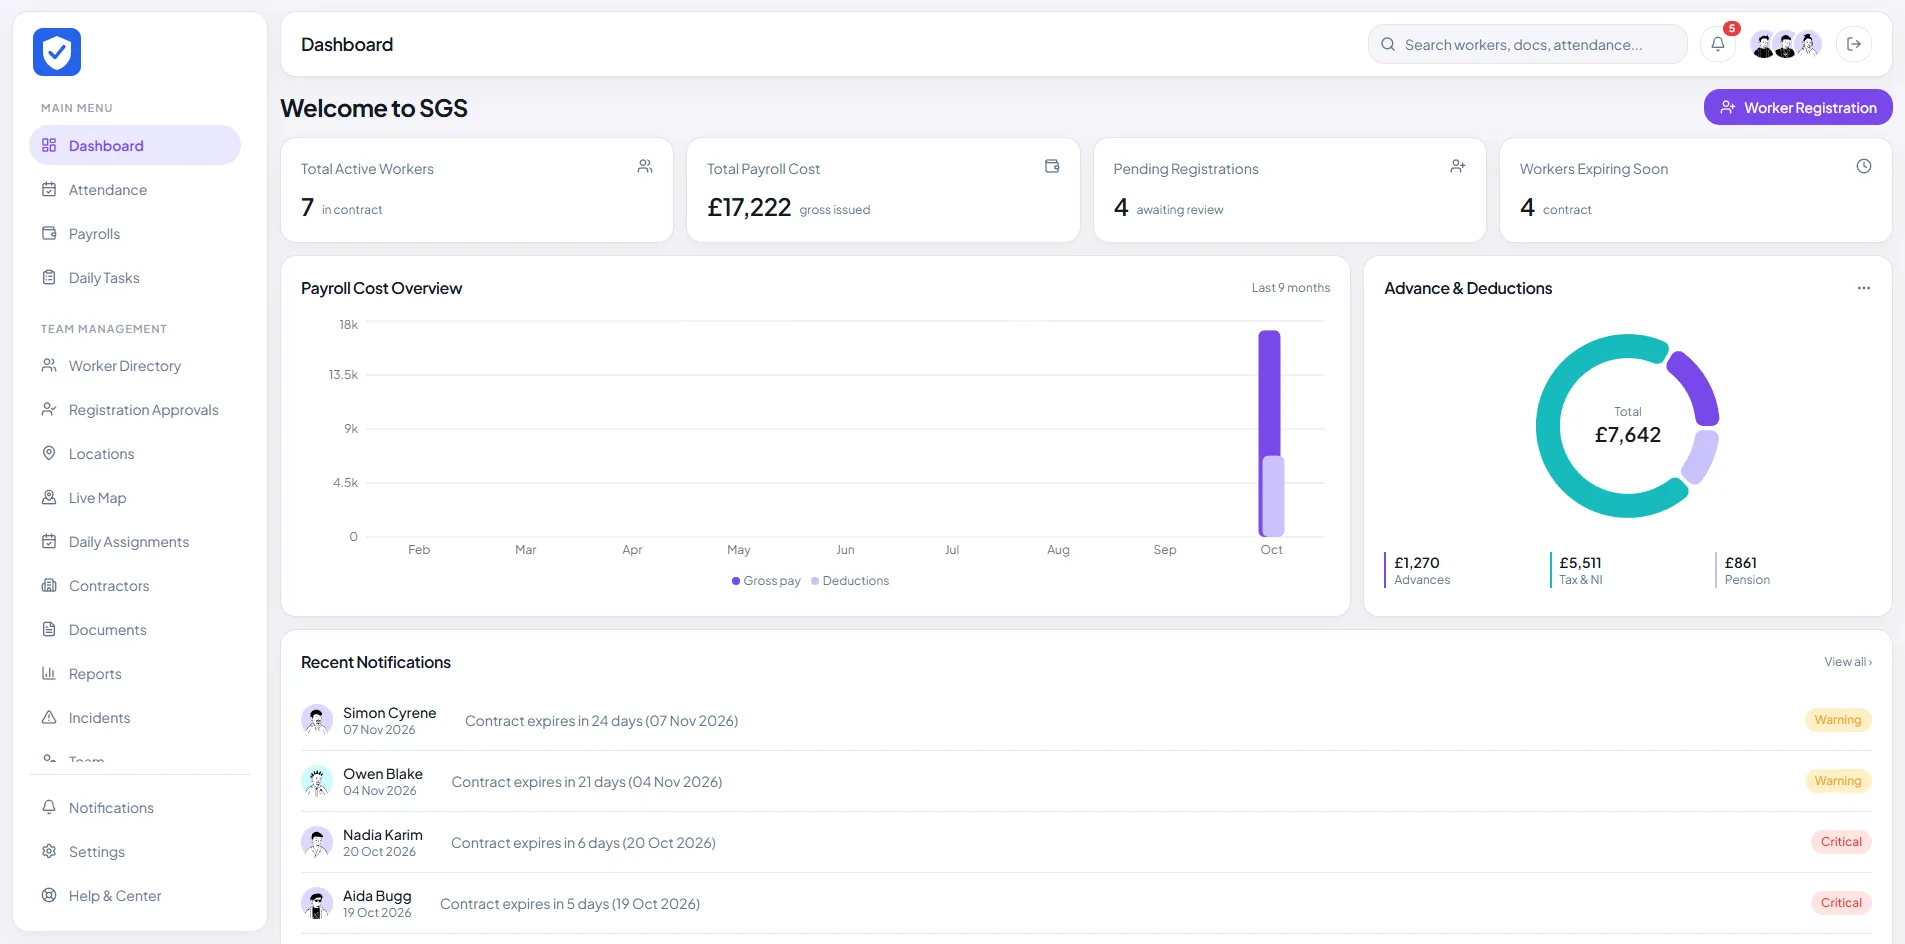Image resolution: width=1905 pixels, height=944 pixels.
Task: Click the user avatars group in header
Action: point(1786,44)
